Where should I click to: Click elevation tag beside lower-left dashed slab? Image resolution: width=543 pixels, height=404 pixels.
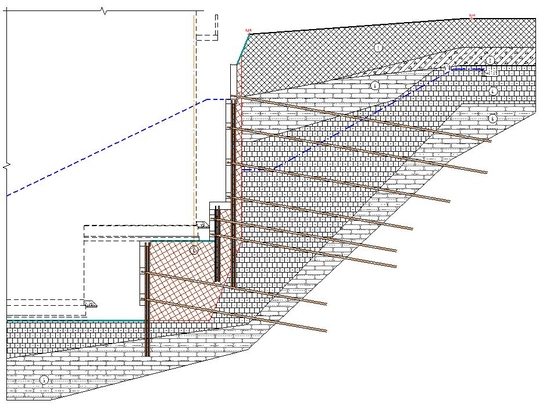(x=90, y=304)
